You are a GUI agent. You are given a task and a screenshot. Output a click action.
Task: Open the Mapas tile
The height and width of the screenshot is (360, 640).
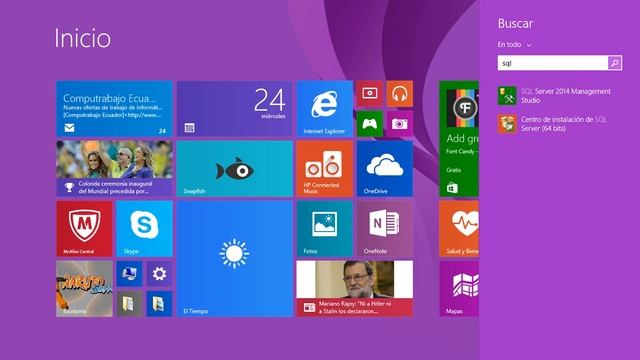point(459,289)
